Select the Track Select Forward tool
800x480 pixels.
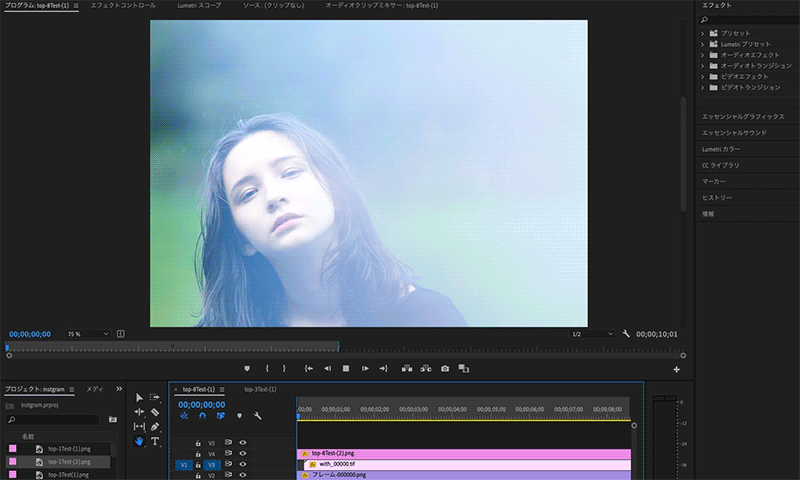[155, 397]
